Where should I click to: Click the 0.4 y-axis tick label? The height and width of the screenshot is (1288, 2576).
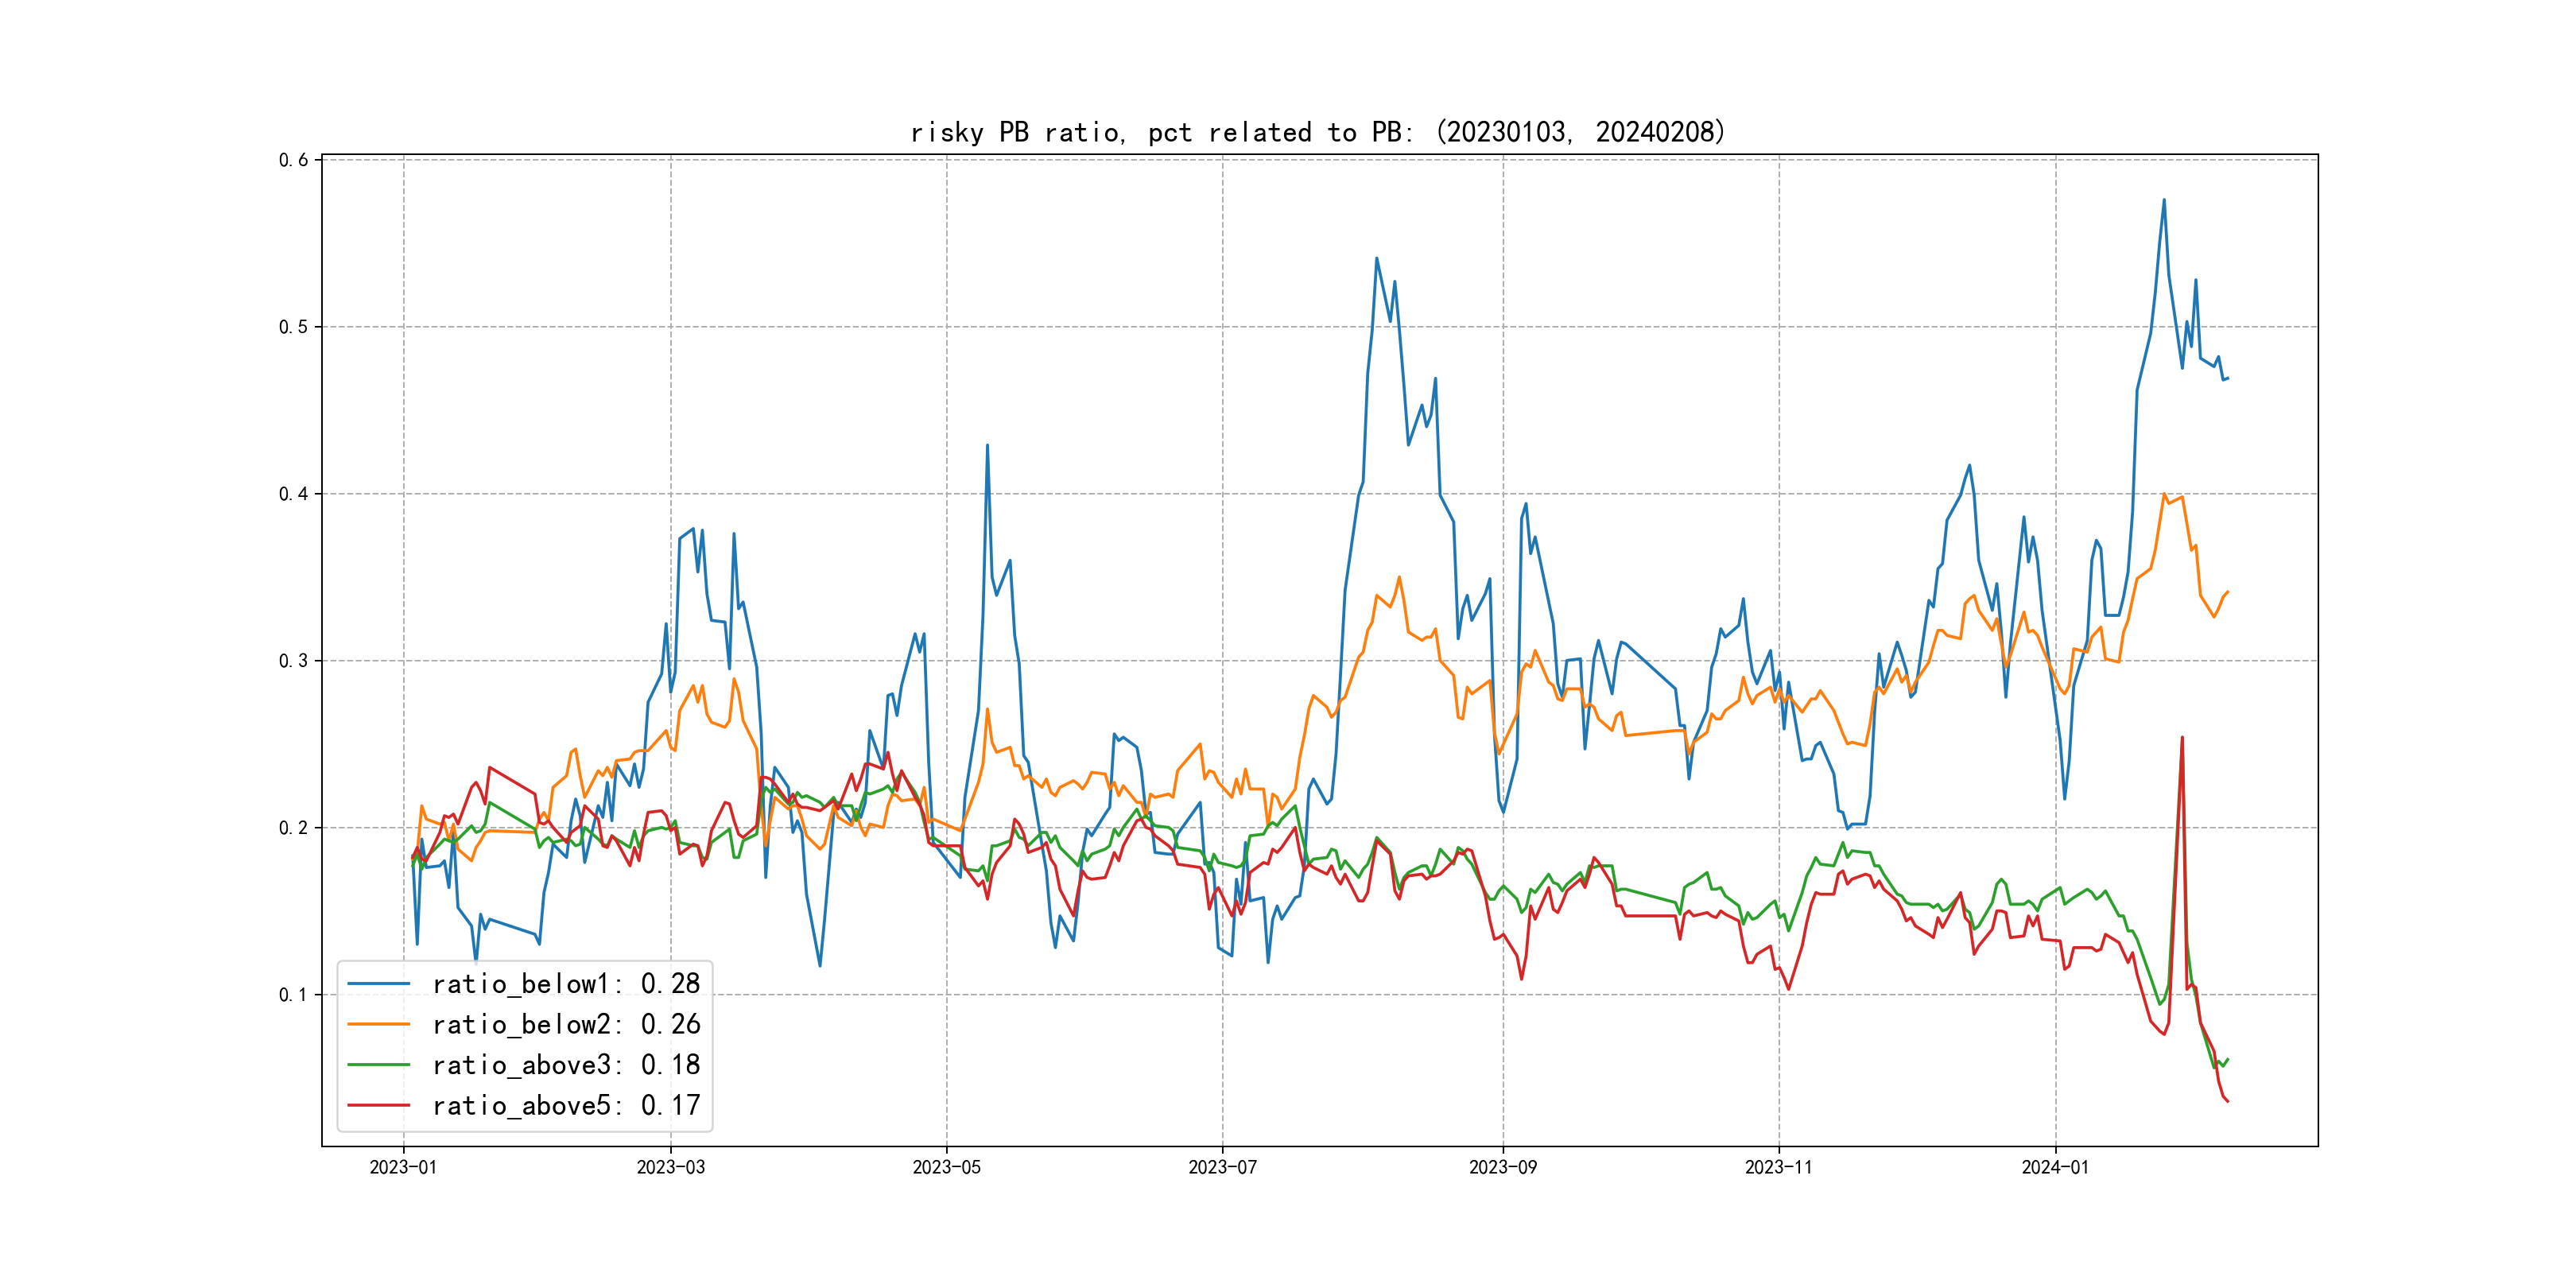(293, 494)
